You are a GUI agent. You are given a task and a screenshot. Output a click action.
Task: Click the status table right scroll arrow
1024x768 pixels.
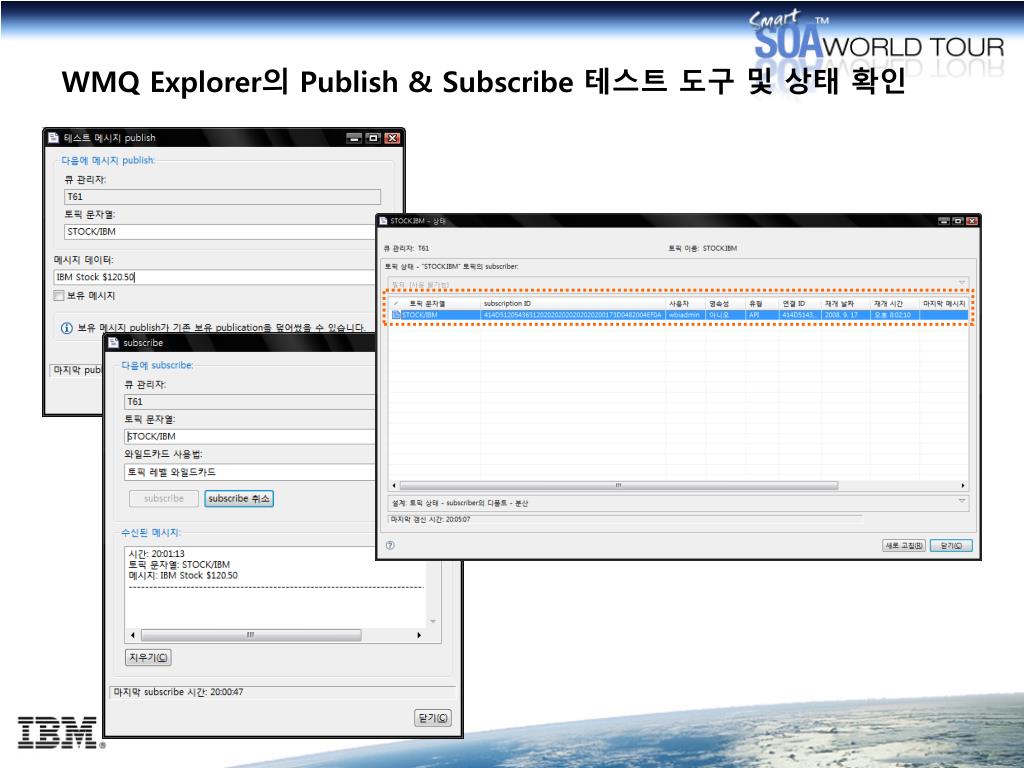(x=963, y=486)
